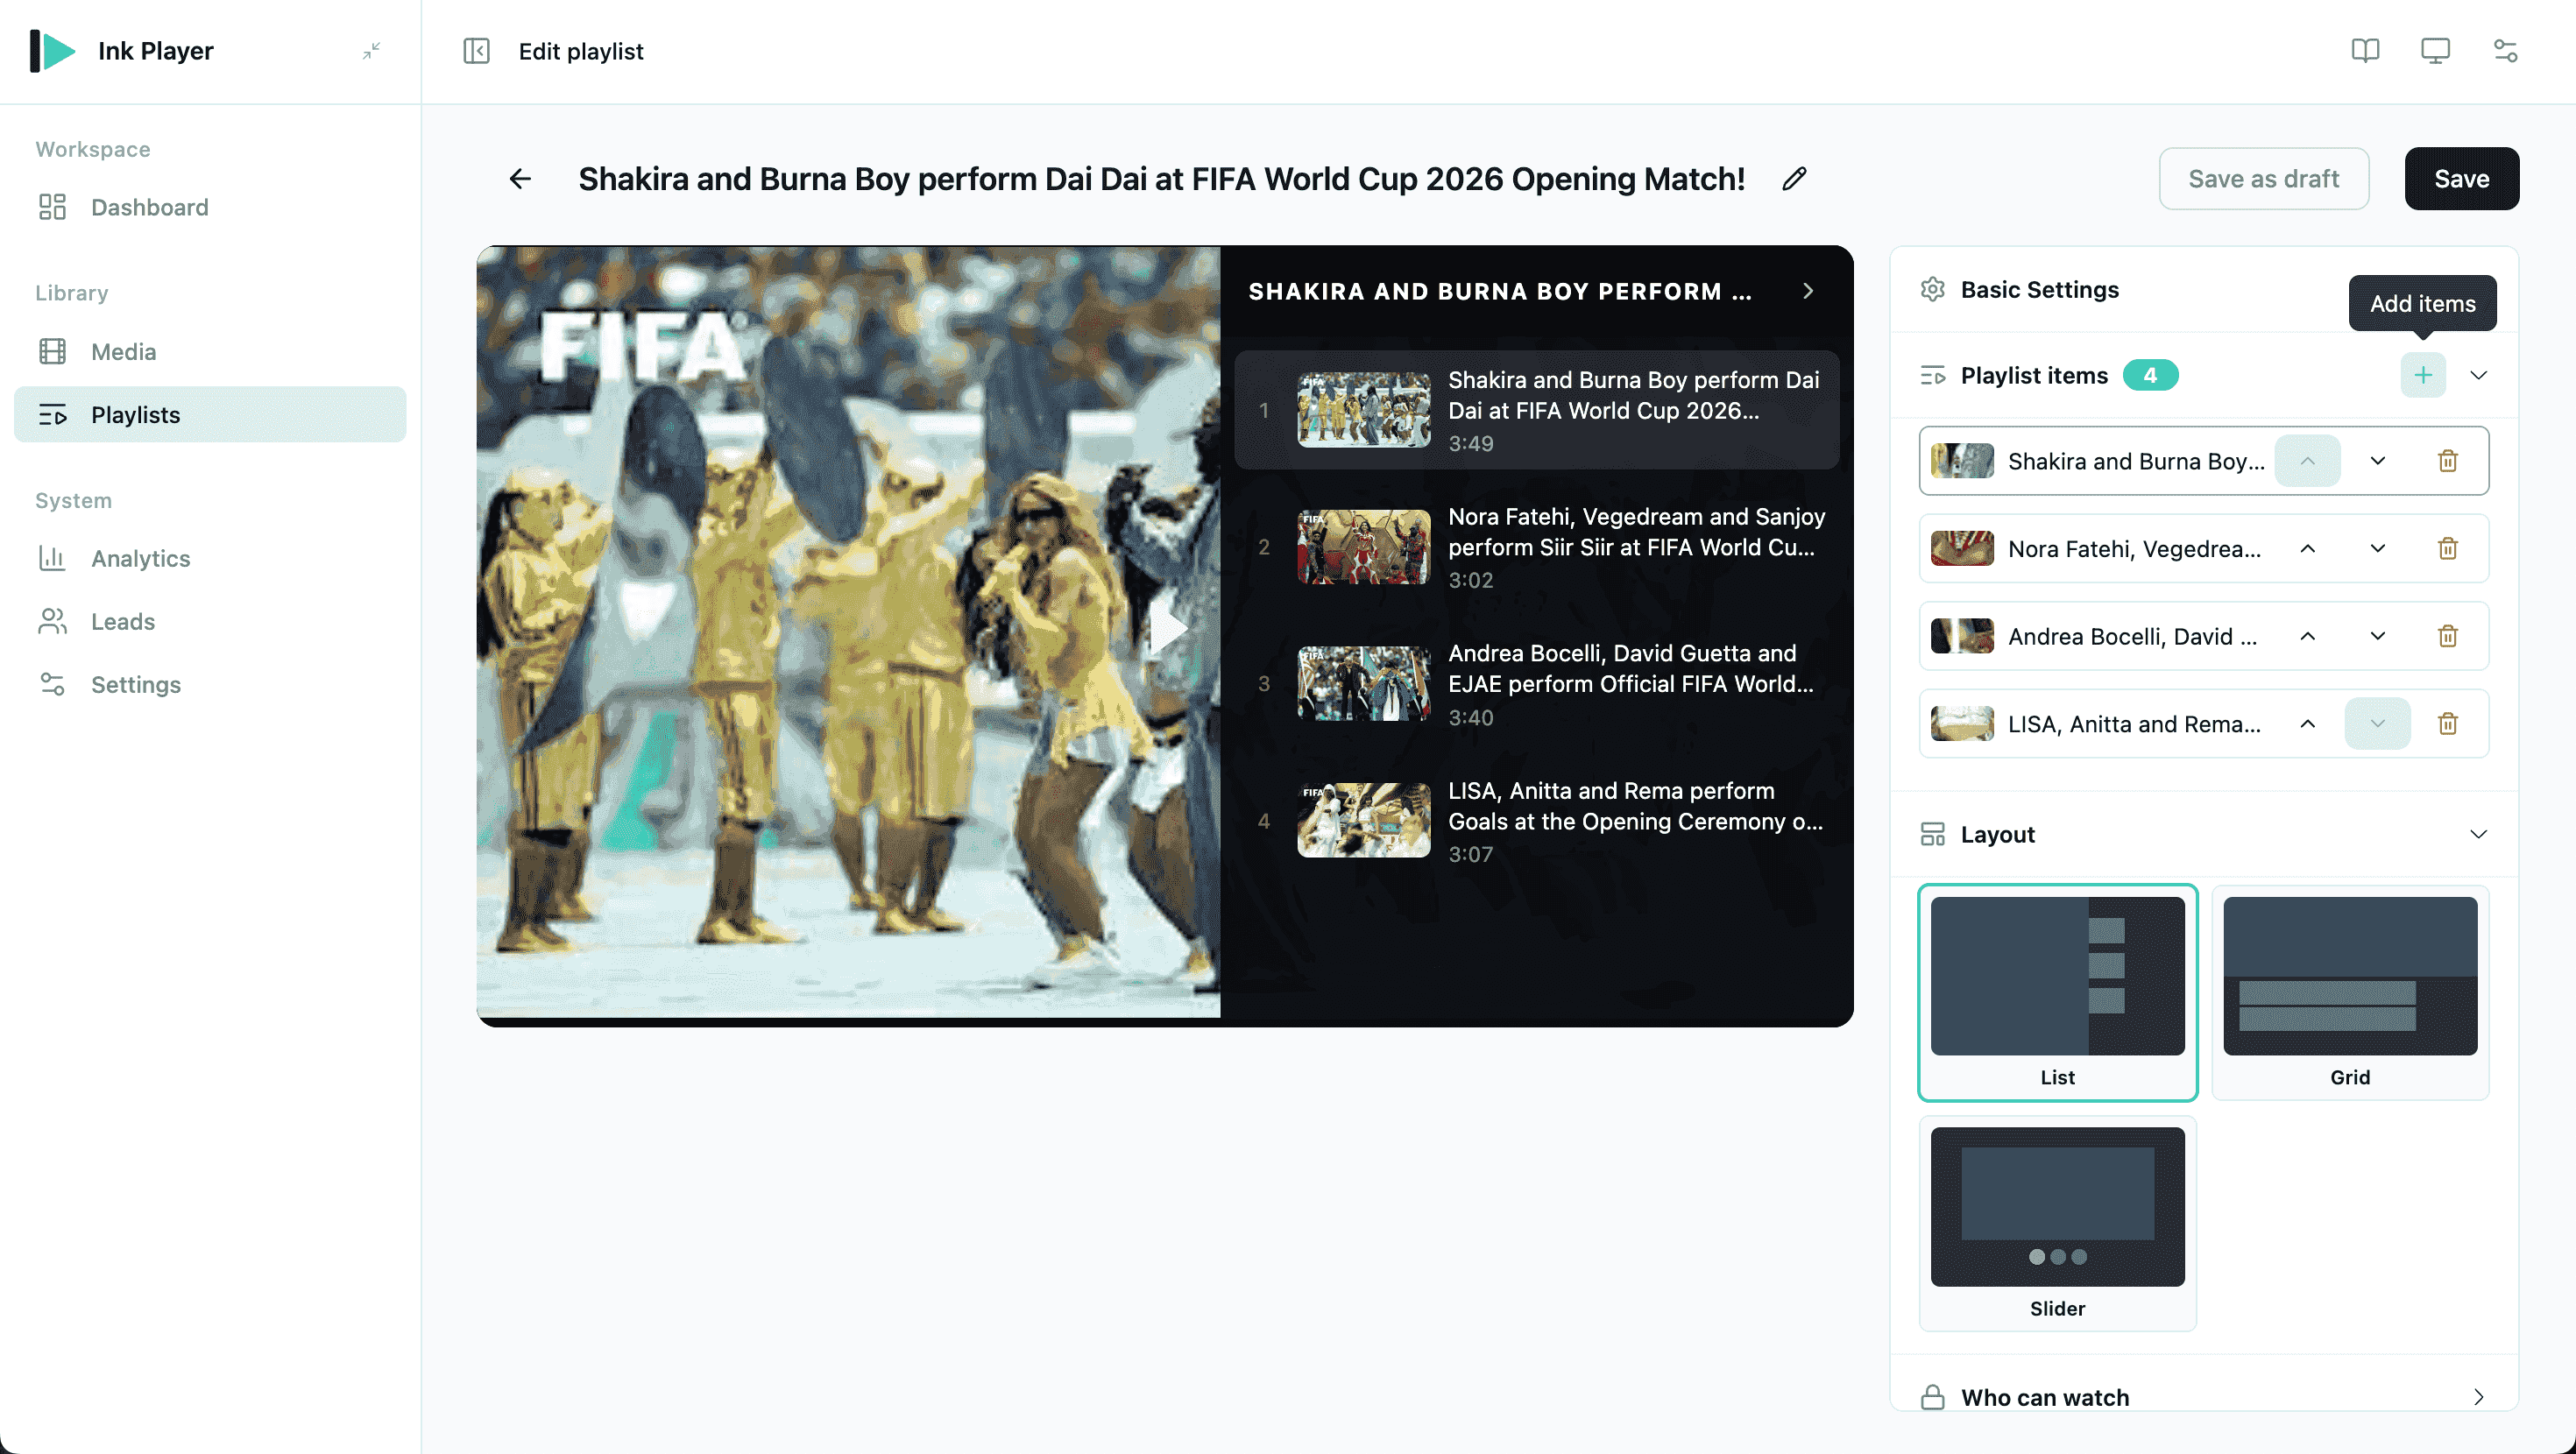Image resolution: width=2576 pixels, height=1454 pixels.
Task: Select preview item 2 Nora Fatehi video
Action: pyautogui.click(x=1537, y=547)
